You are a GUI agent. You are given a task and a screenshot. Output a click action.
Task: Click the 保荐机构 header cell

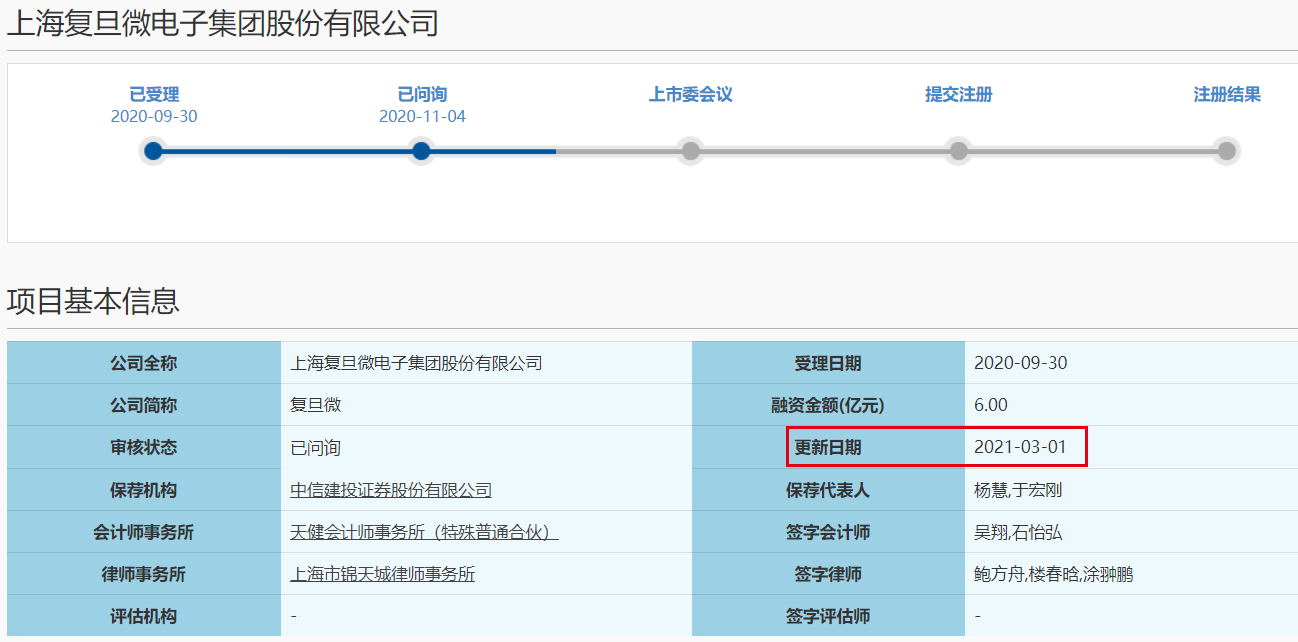(144, 489)
